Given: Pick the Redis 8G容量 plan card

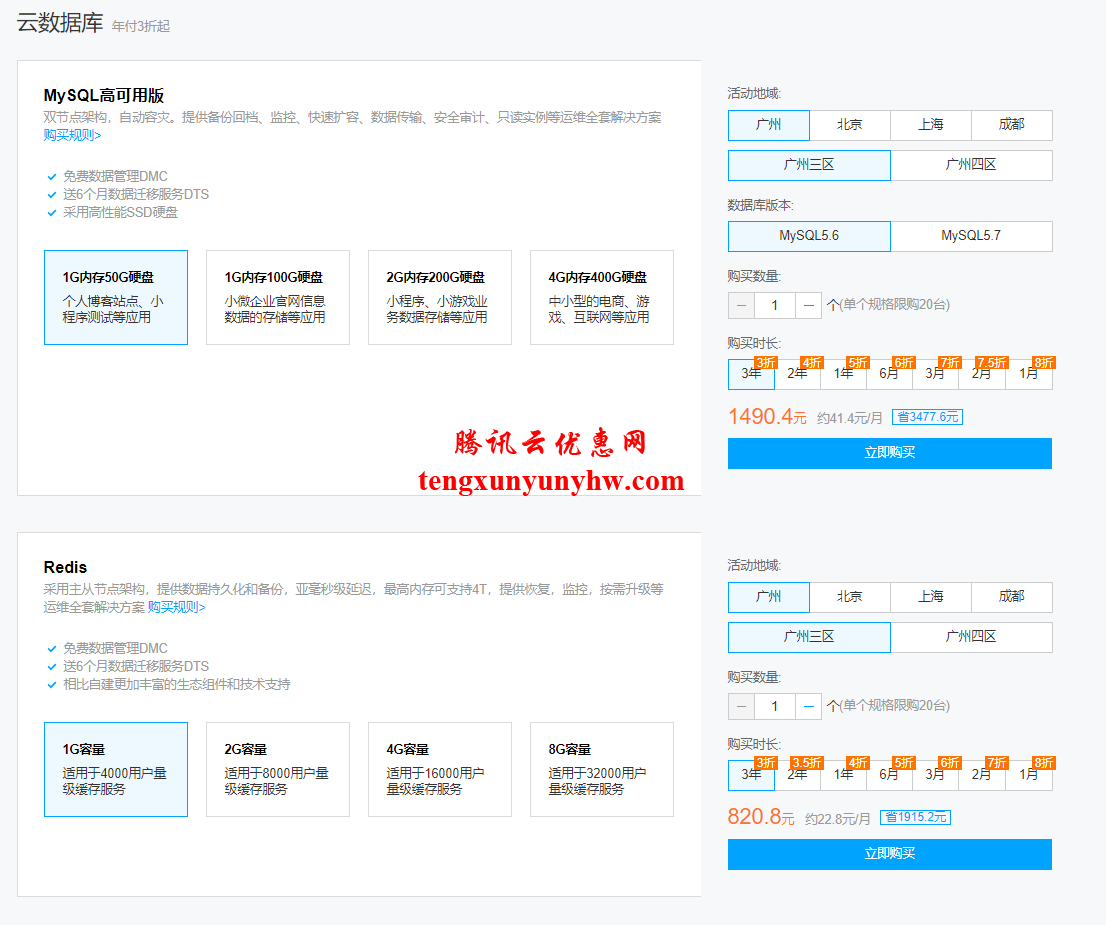Looking at the screenshot, I should [602, 769].
